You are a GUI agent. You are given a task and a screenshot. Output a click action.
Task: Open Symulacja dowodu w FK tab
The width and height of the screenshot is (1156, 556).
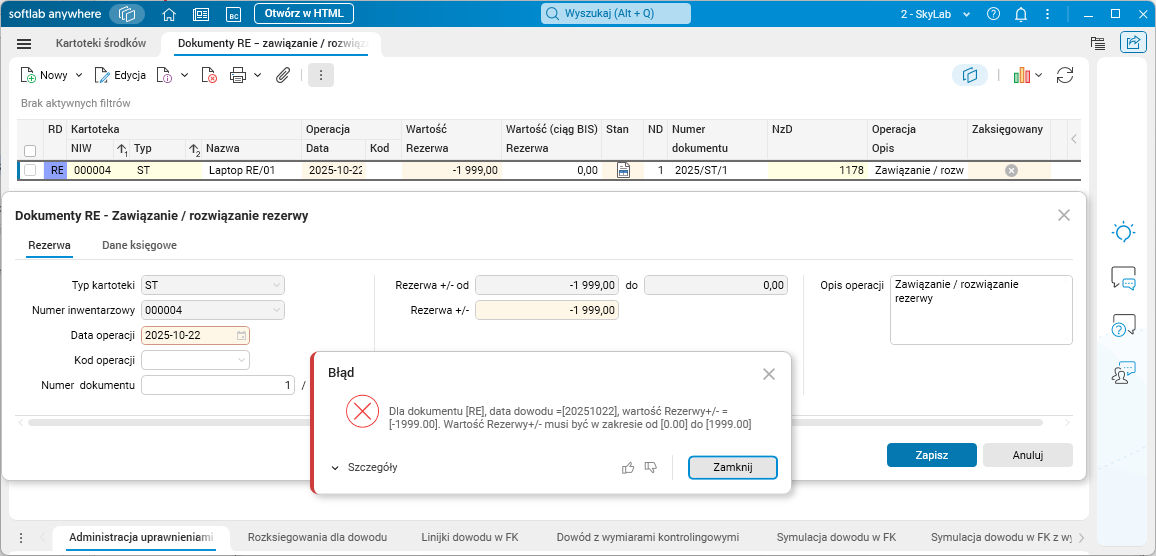[x=836, y=537]
